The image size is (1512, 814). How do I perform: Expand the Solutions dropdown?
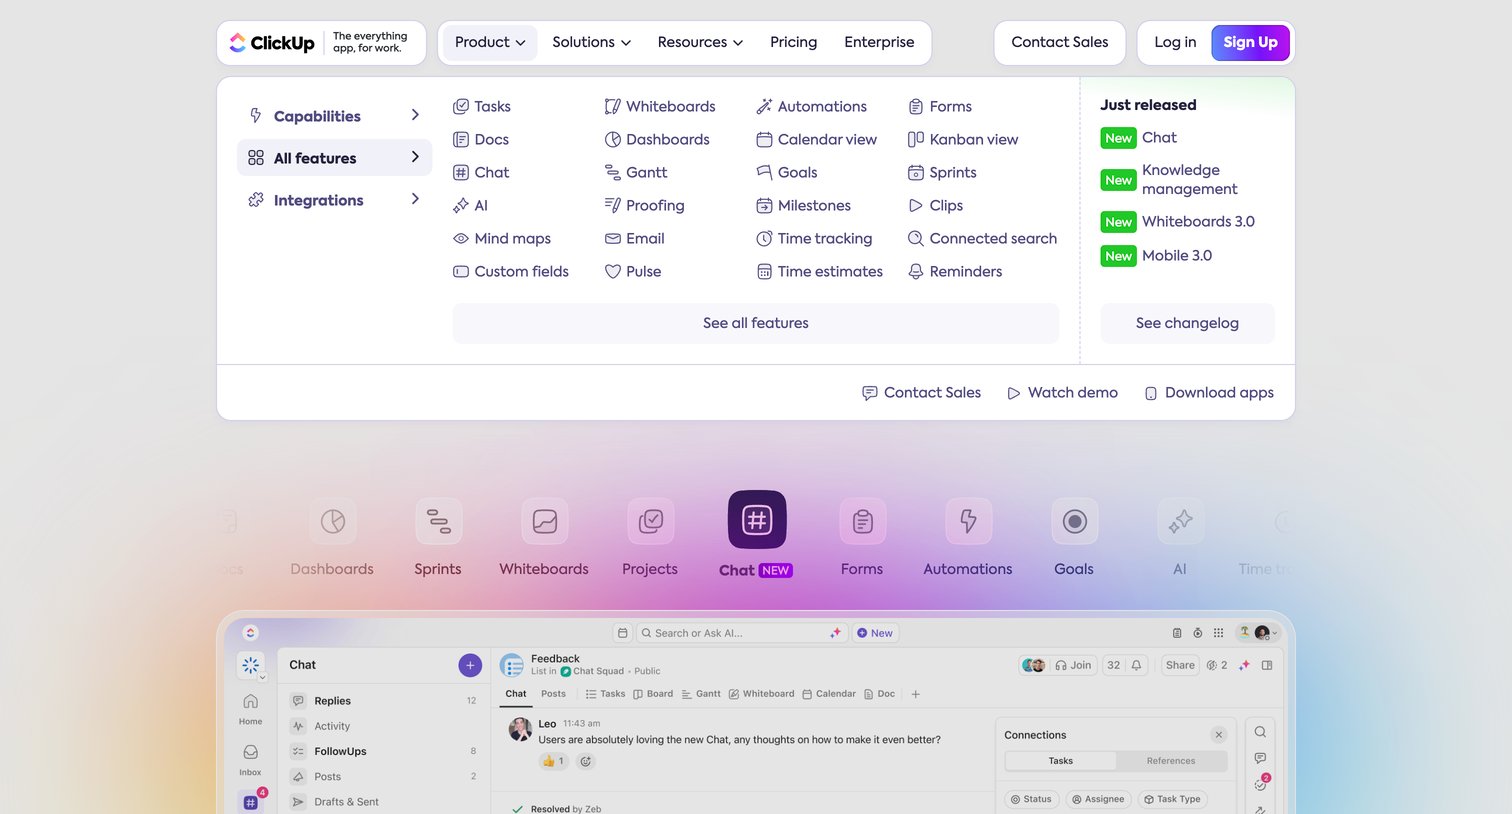coord(592,42)
